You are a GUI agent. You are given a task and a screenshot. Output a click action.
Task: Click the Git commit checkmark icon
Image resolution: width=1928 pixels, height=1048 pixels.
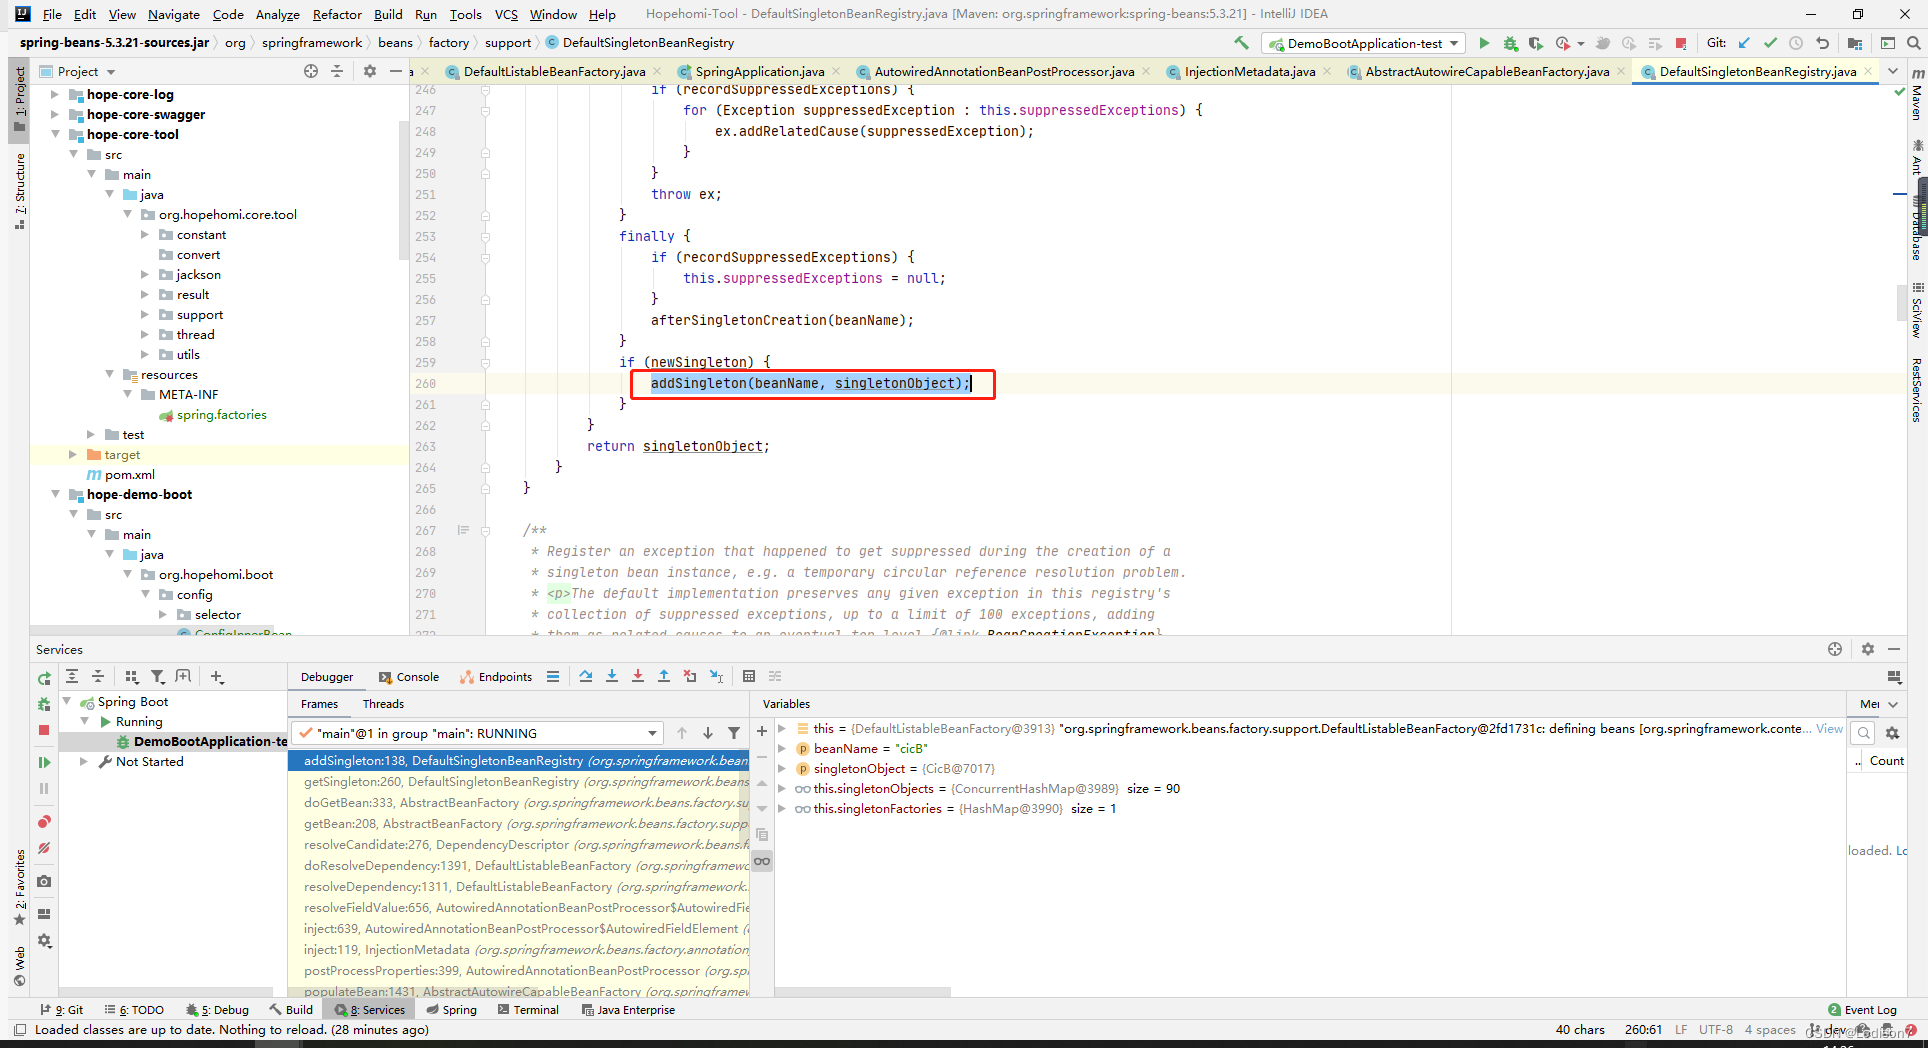tap(1770, 43)
